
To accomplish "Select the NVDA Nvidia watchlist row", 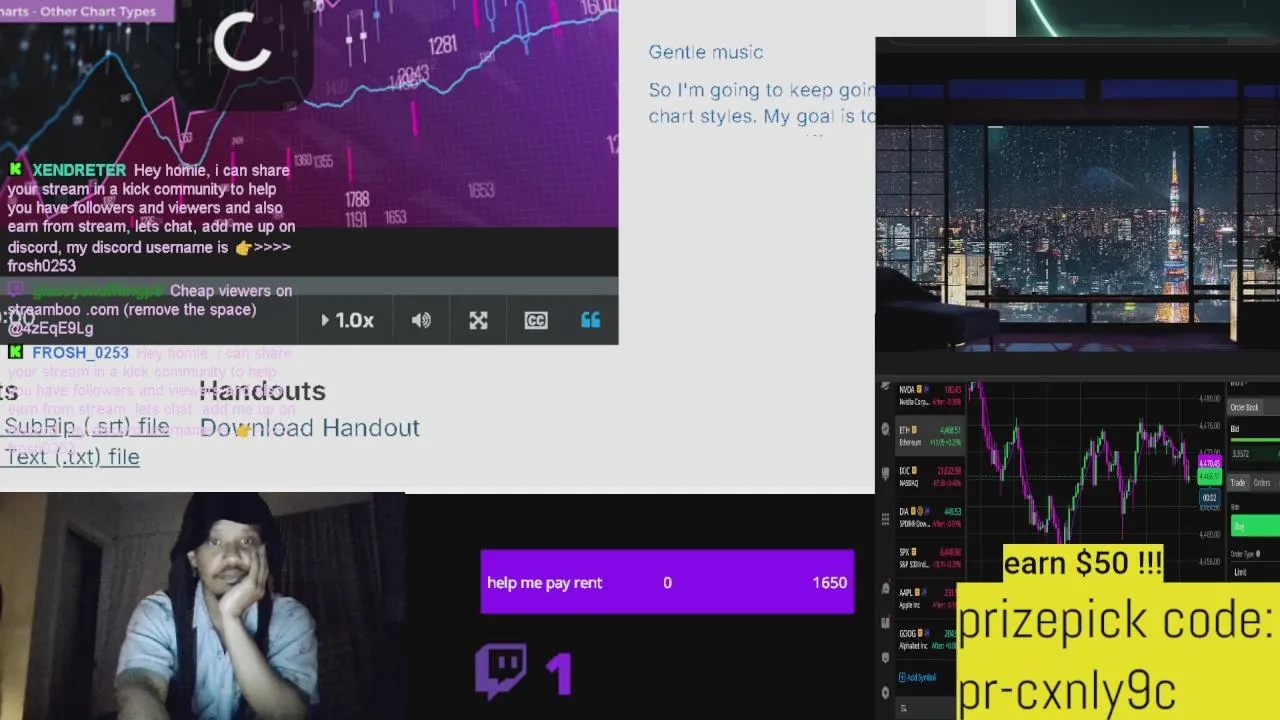I will 929,395.
